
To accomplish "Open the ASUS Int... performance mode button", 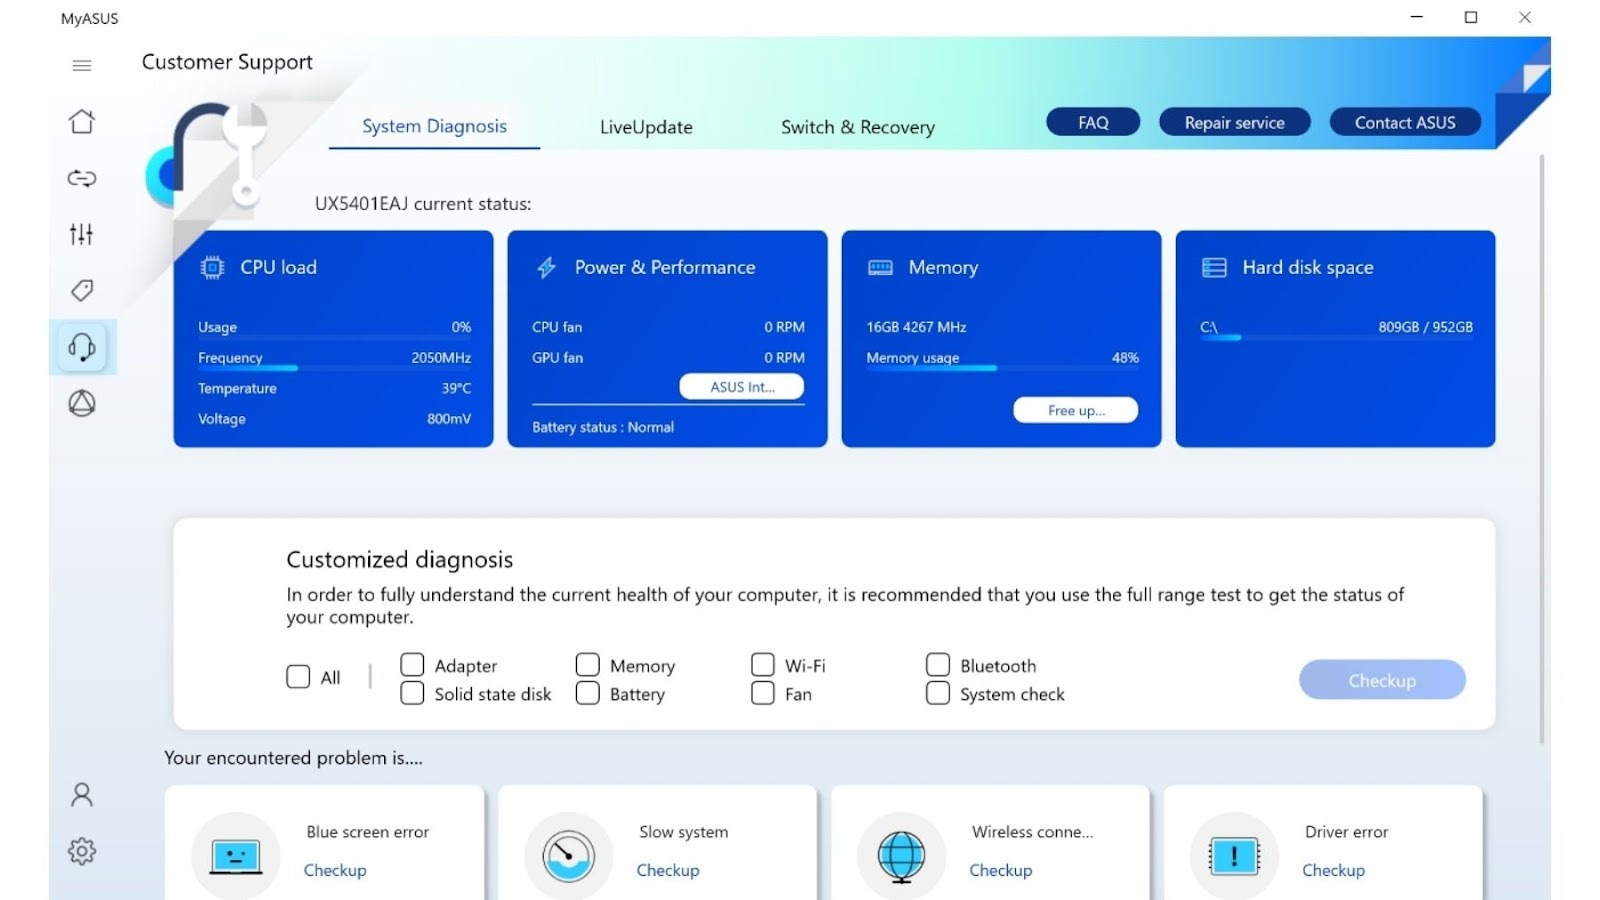I will [742, 387].
